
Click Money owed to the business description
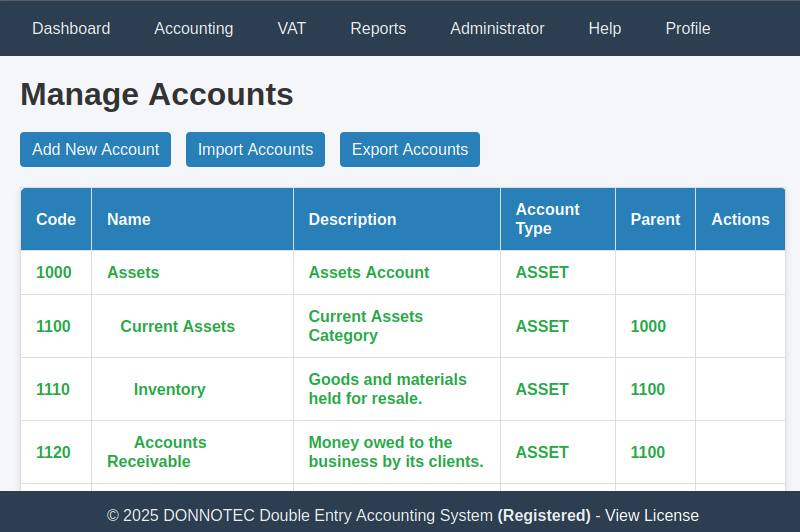396,452
